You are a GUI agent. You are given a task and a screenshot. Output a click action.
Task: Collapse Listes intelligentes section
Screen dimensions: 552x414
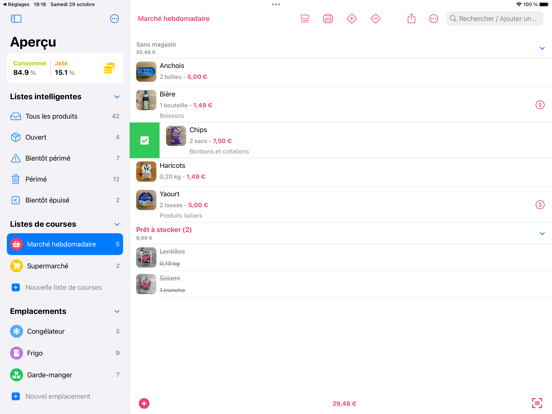tap(117, 97)
